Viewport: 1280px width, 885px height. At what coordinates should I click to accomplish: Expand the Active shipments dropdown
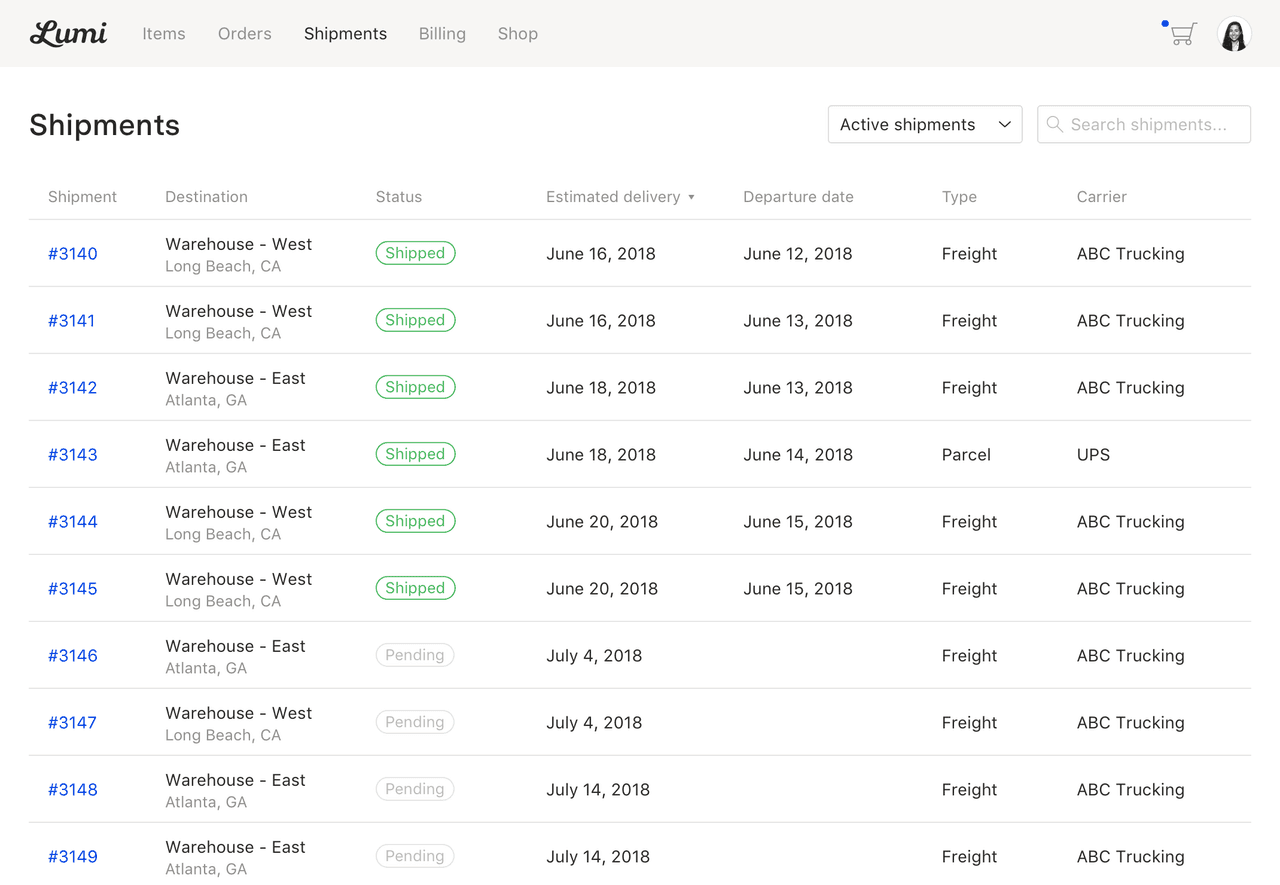(924, 125)
